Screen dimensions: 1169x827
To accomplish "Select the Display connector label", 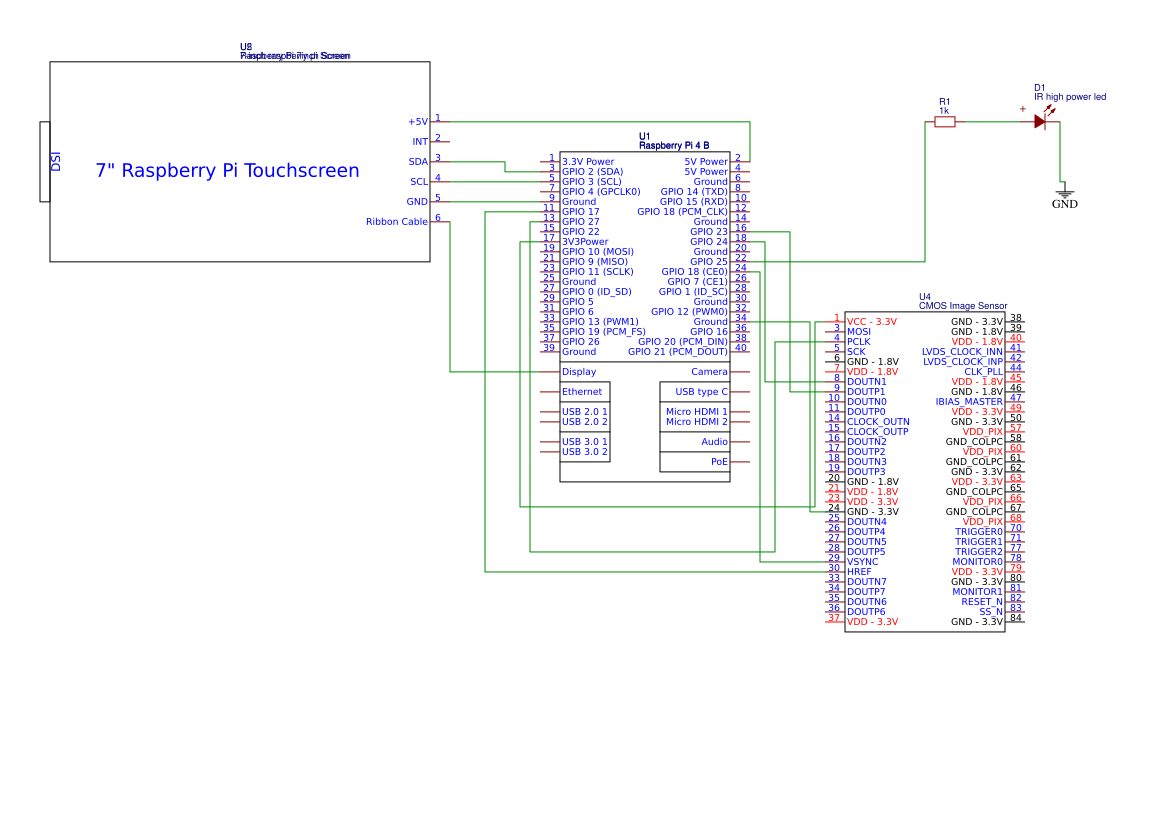I will (577, 371).
